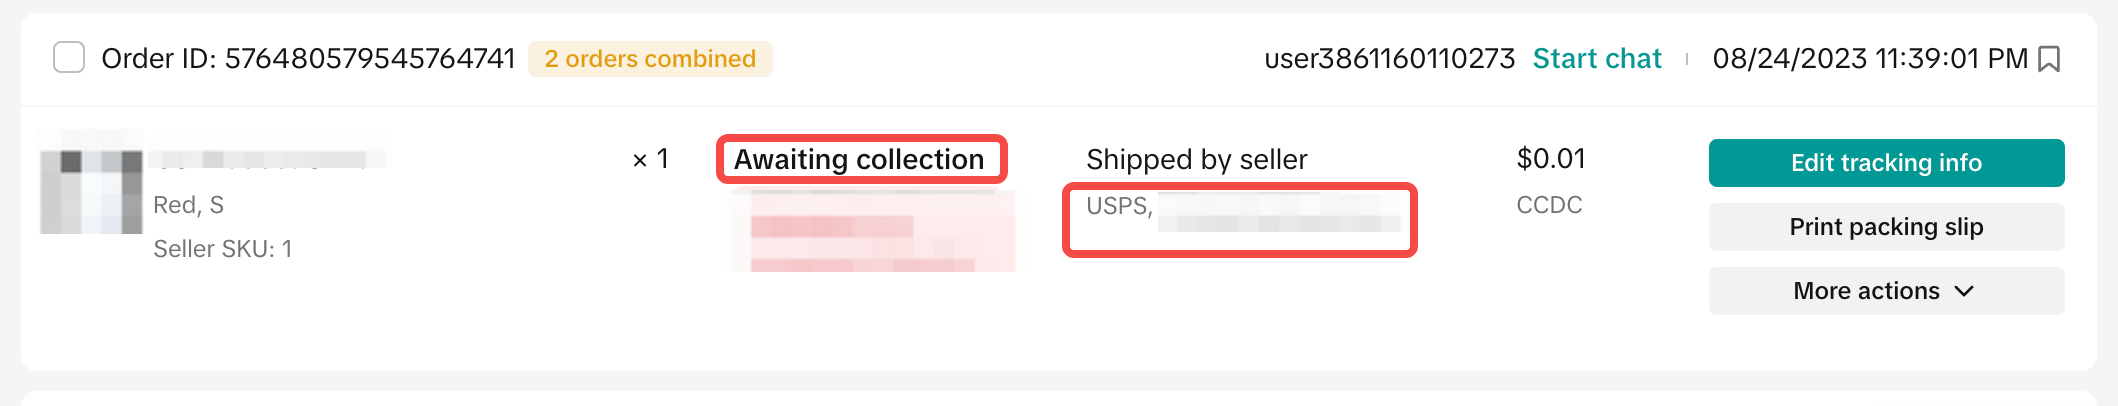Click the Awaiting collection status label
The width and height of the screenshot is (2118, 406).
click(859, 159)
